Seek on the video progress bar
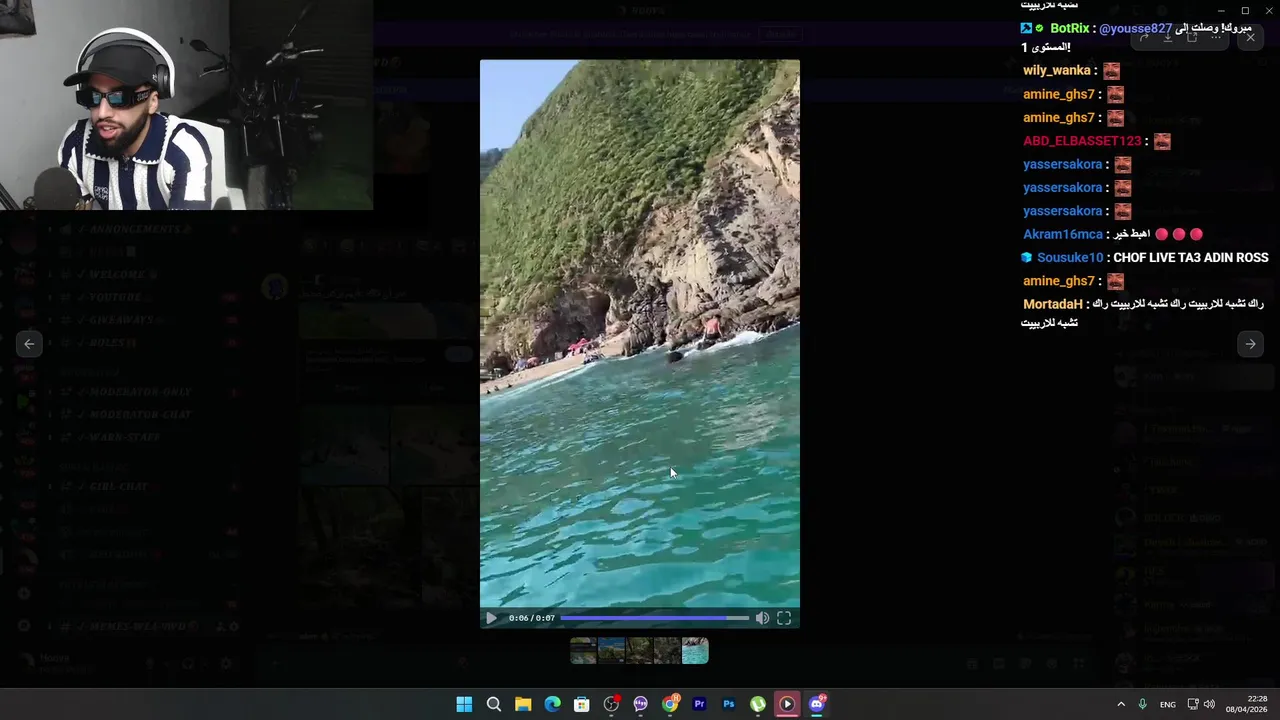The image size is (1280, 720). click(654, 618)
